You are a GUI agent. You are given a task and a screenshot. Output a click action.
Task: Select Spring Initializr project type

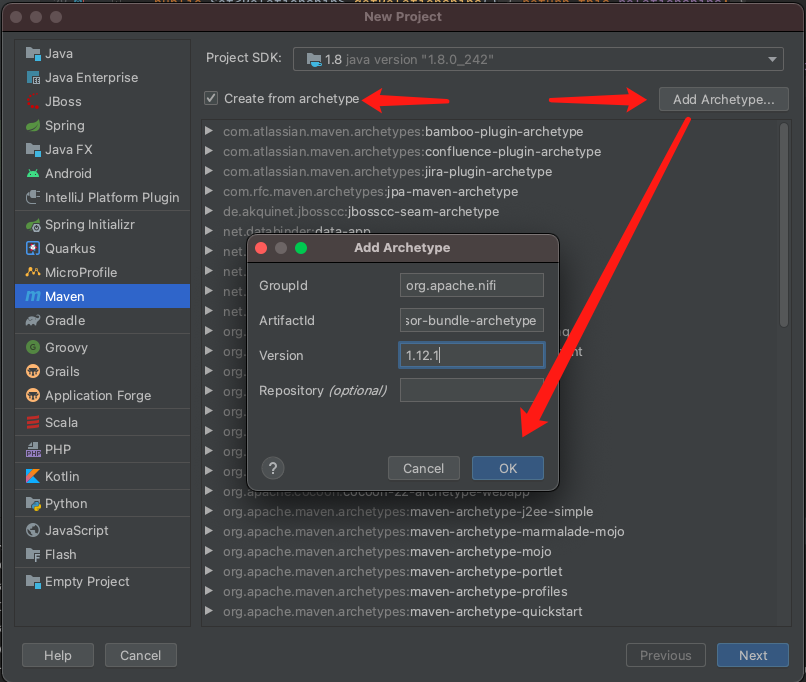102,225
